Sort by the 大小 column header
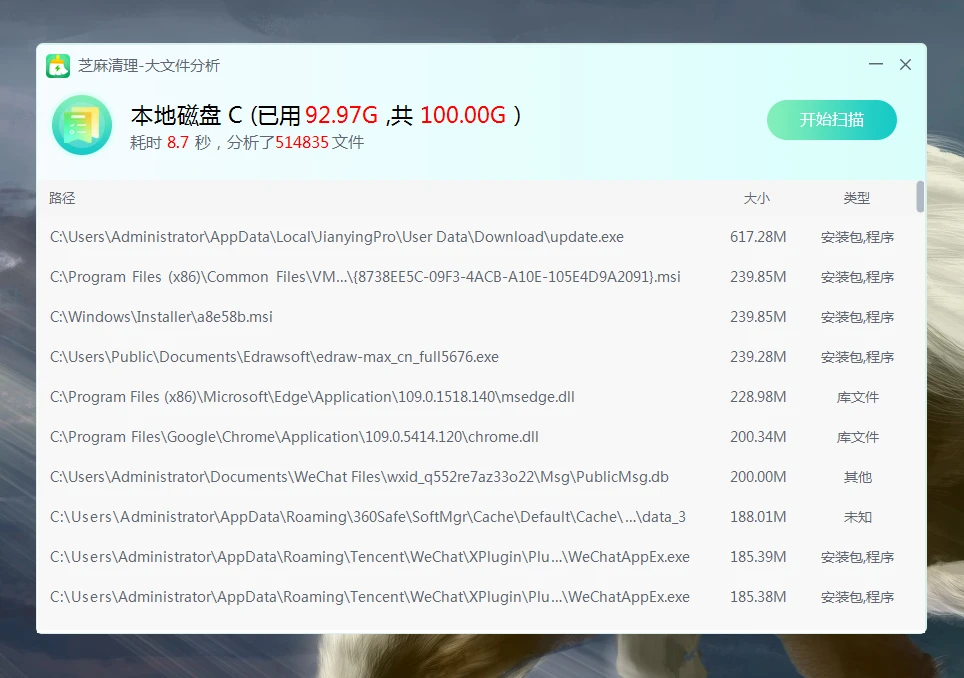Image resolution: width=964 pixels, height=678 pixels. point(757,198)
